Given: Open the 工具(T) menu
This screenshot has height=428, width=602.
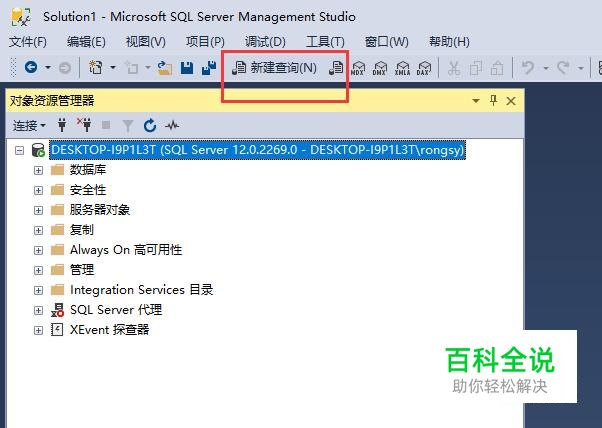Looking at the screenshot, I should [325, 41].
